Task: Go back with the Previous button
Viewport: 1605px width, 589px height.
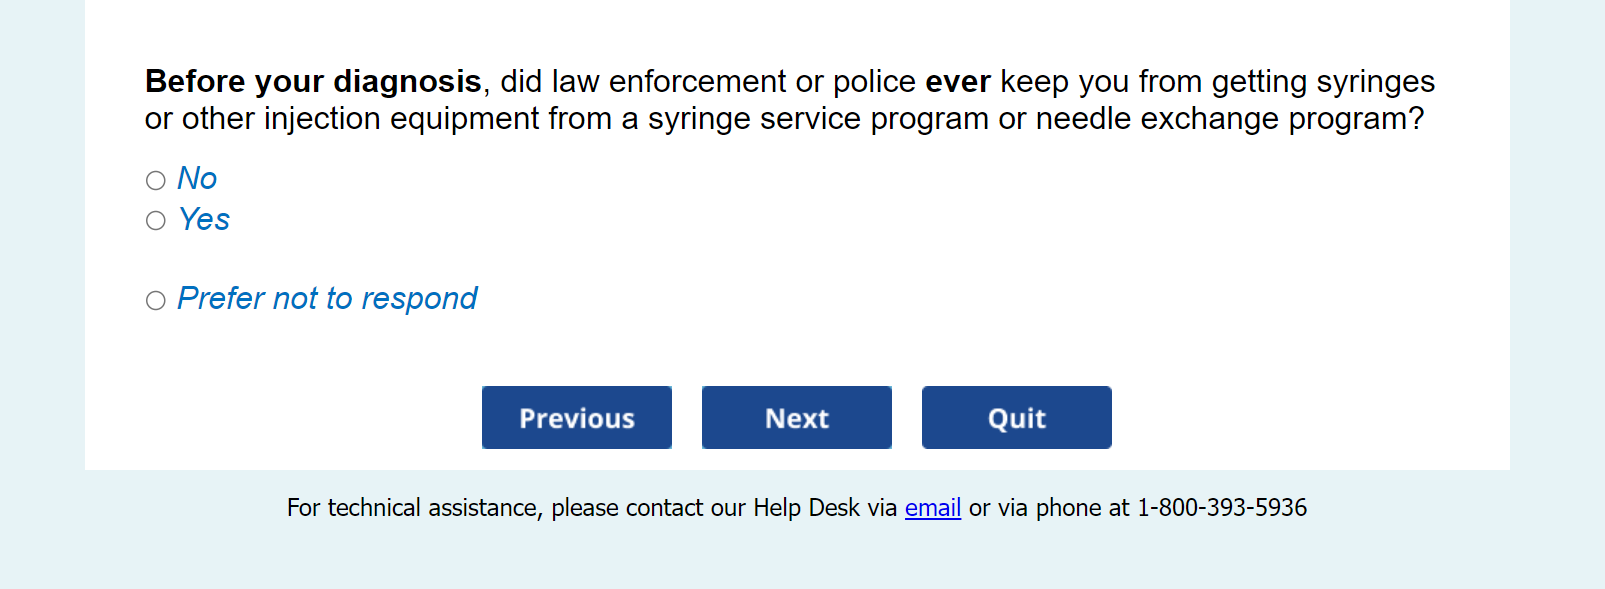Action: tap(577, 418)
